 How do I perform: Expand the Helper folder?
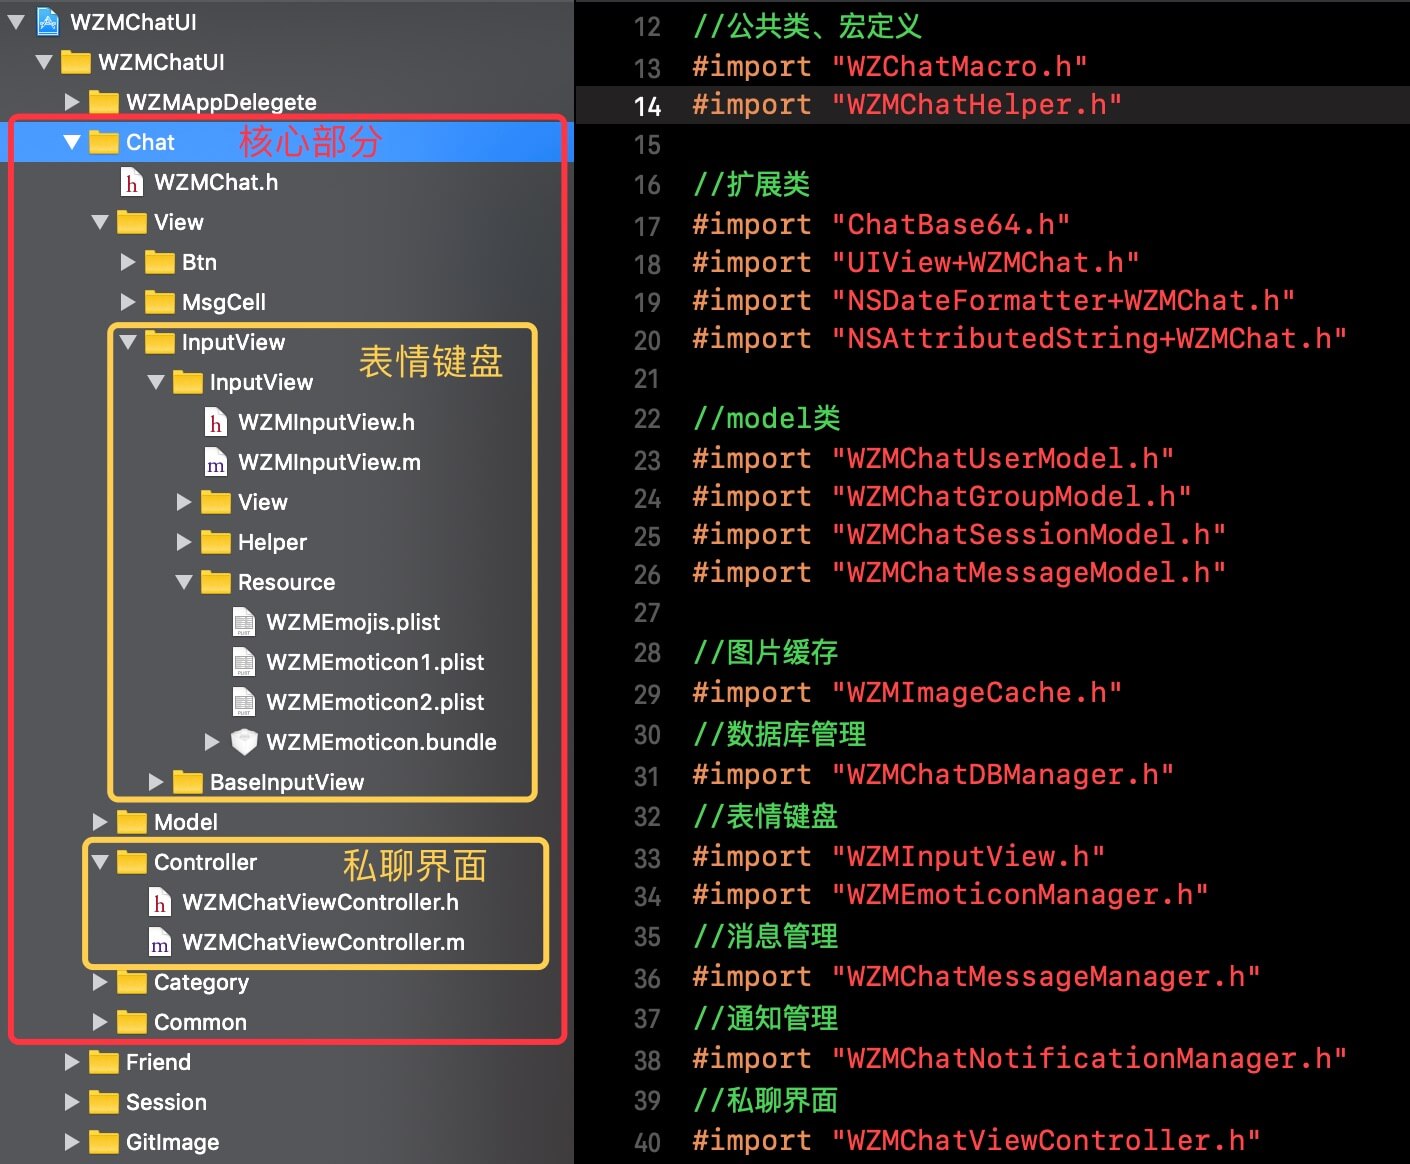pyautogui.click(x=184, y=542)
